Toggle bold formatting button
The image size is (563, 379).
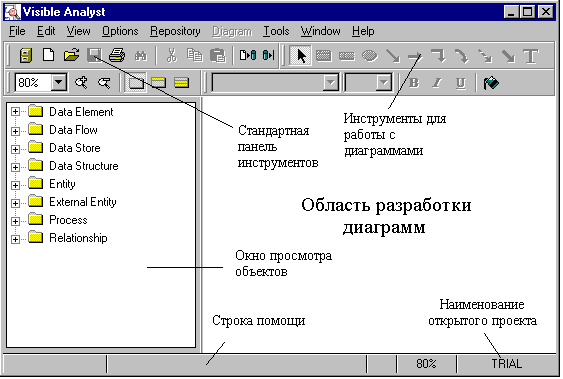point(414,83)
